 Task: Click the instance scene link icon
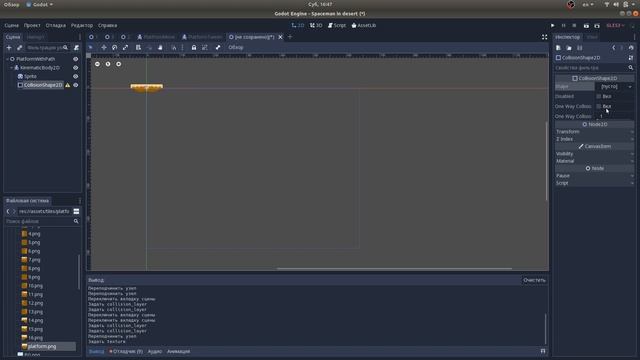coord(19,48)
